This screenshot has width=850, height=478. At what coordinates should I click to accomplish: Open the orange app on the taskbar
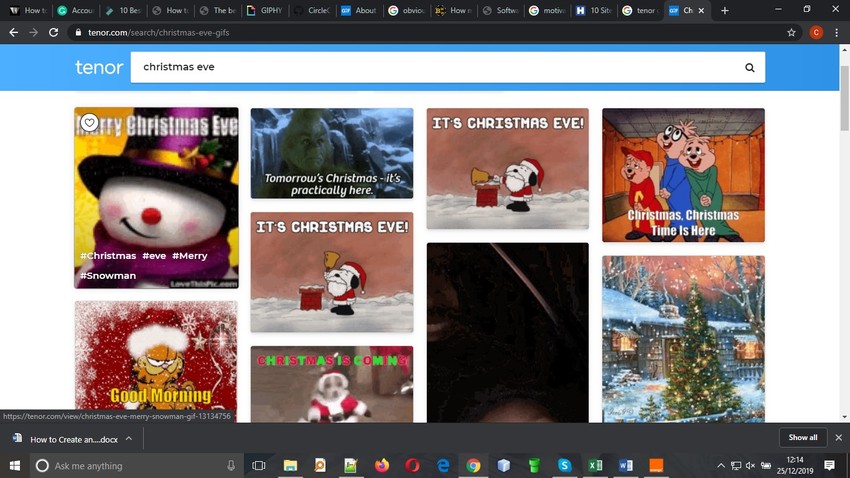[656, 466]
